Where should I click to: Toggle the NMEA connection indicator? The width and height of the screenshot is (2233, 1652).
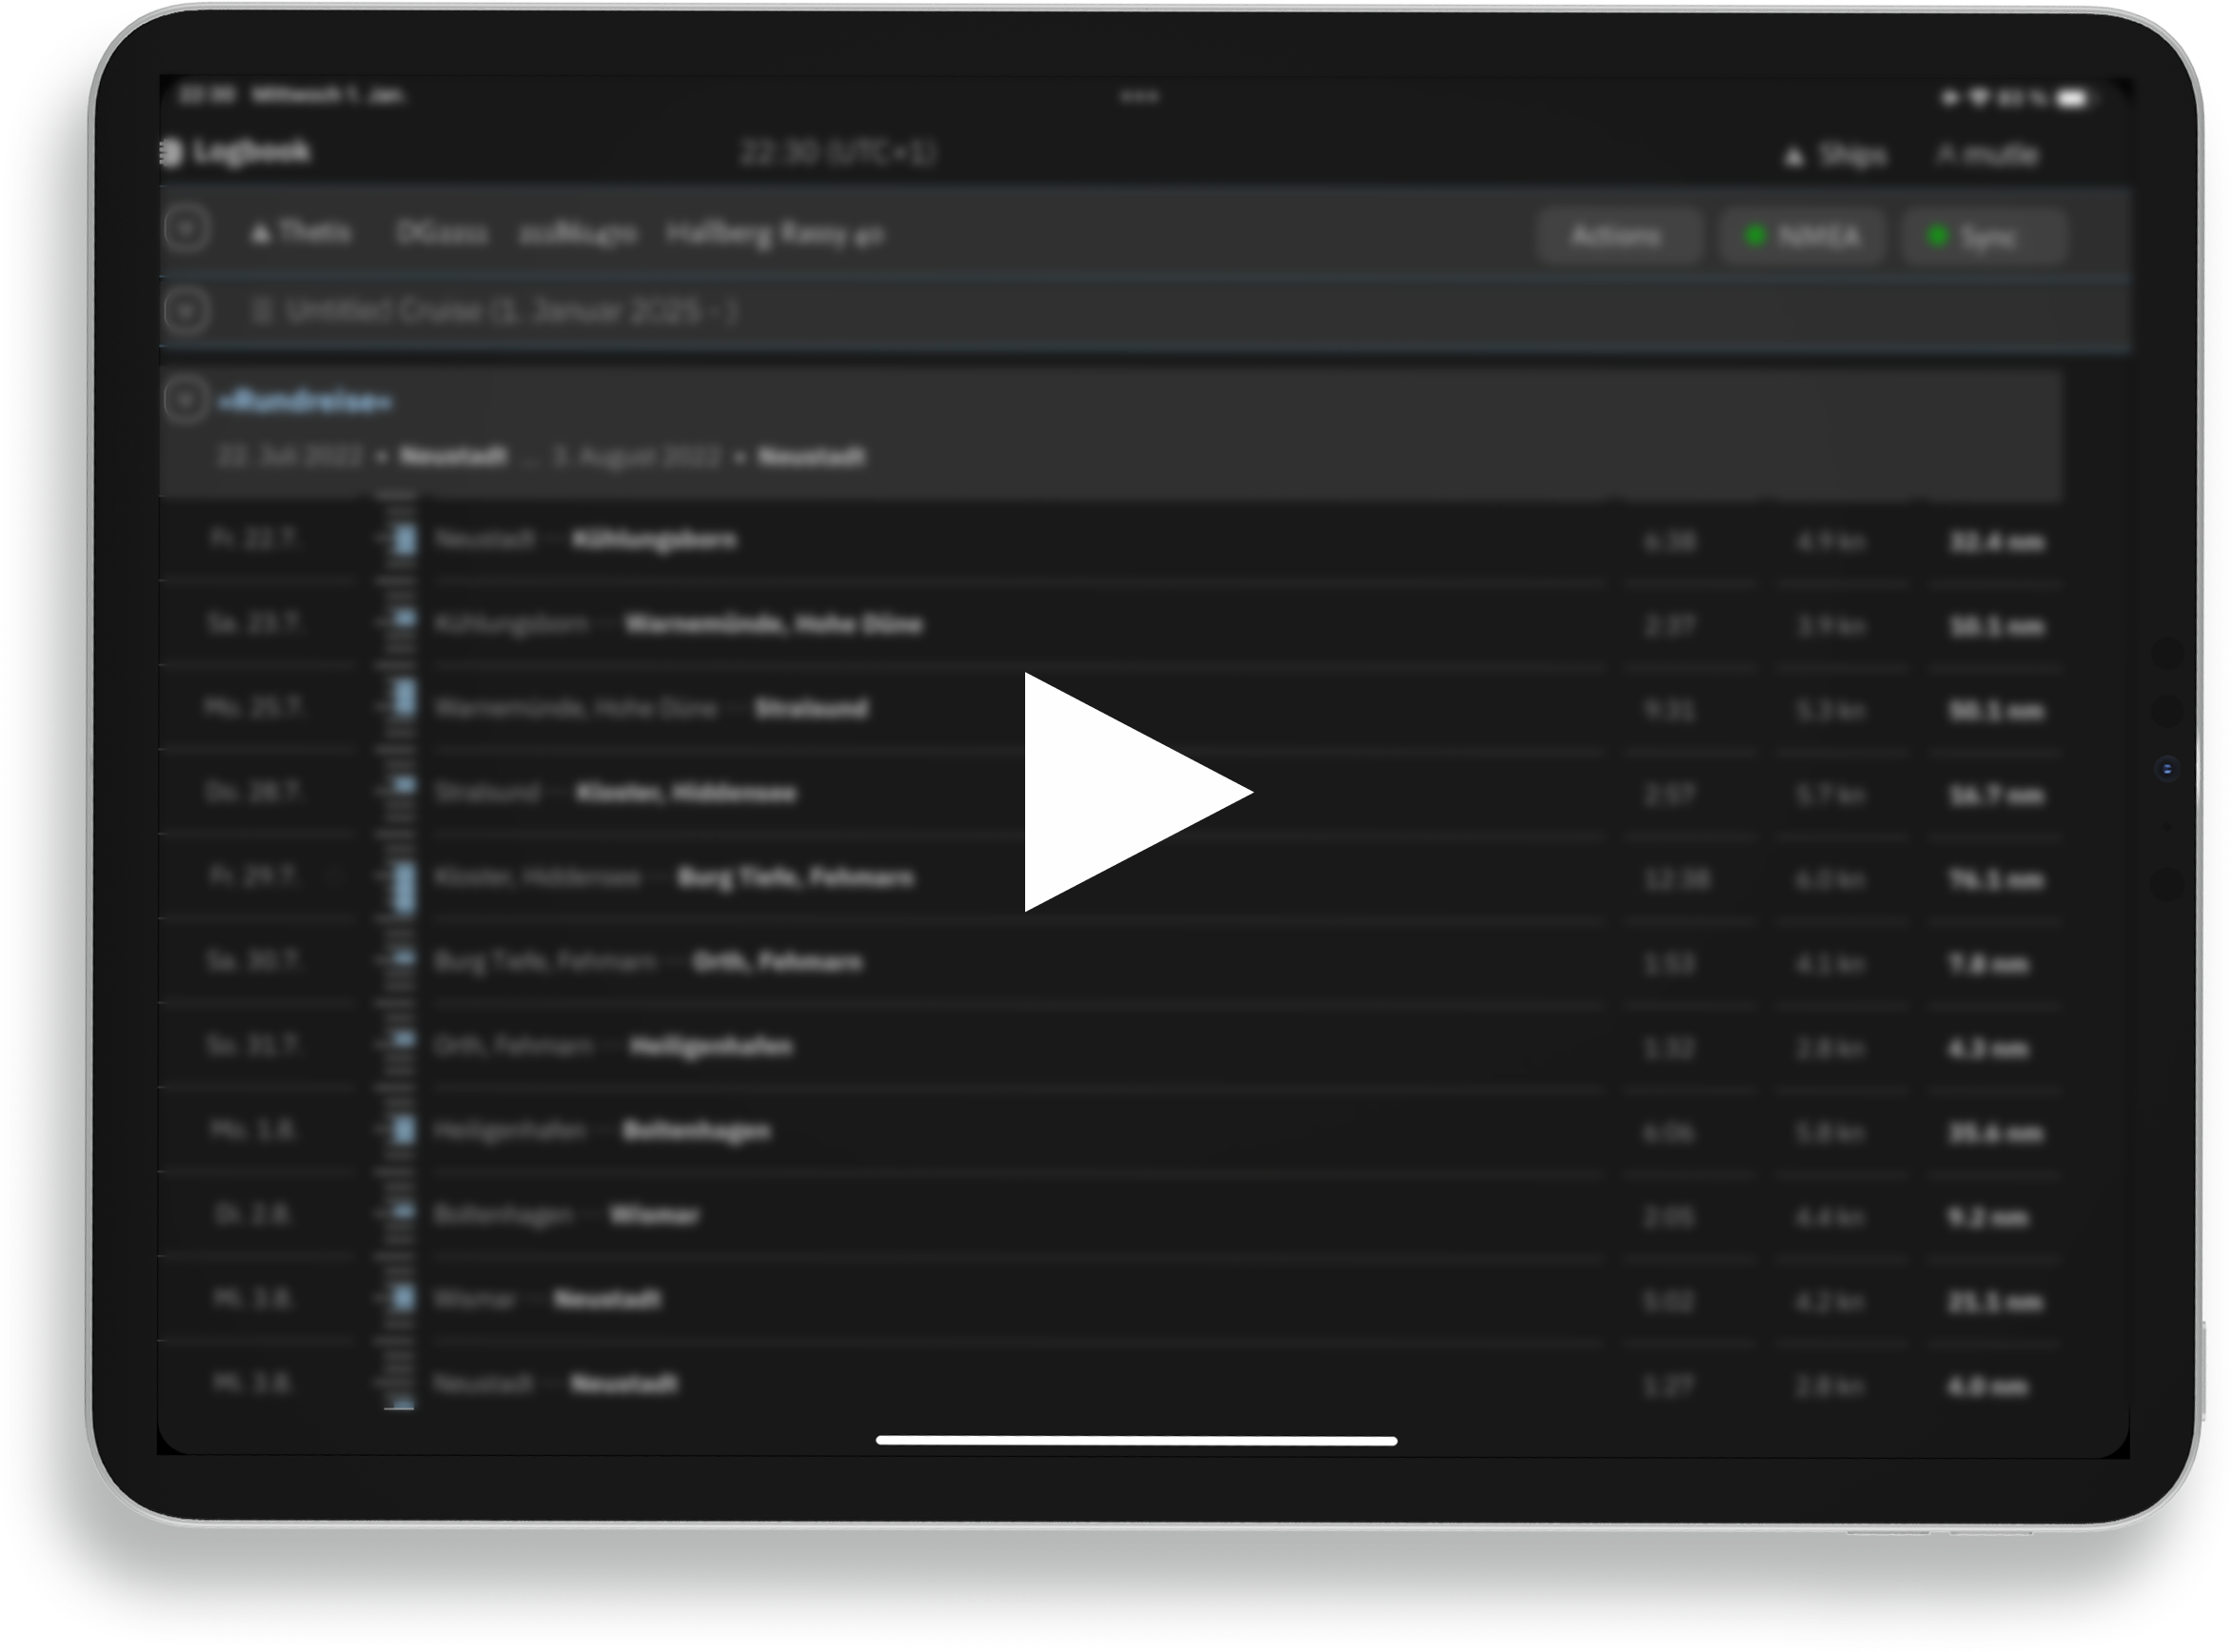[1802, 236]
